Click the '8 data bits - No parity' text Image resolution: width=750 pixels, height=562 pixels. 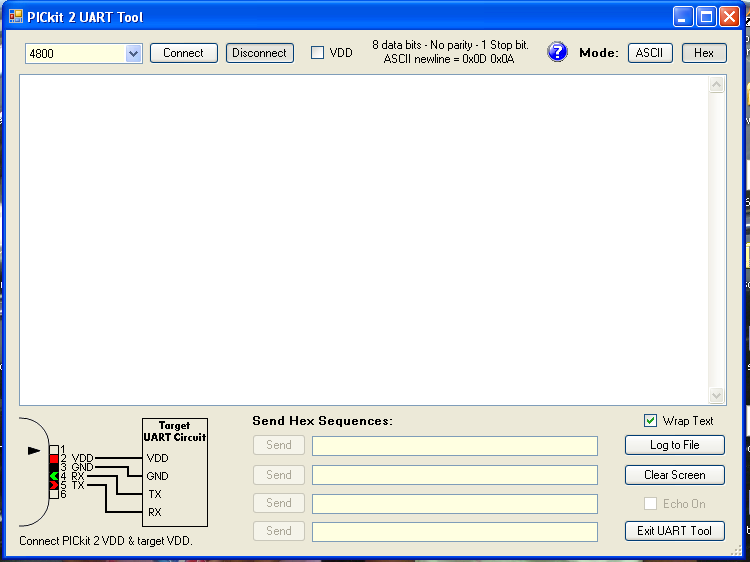click(422, 45)
